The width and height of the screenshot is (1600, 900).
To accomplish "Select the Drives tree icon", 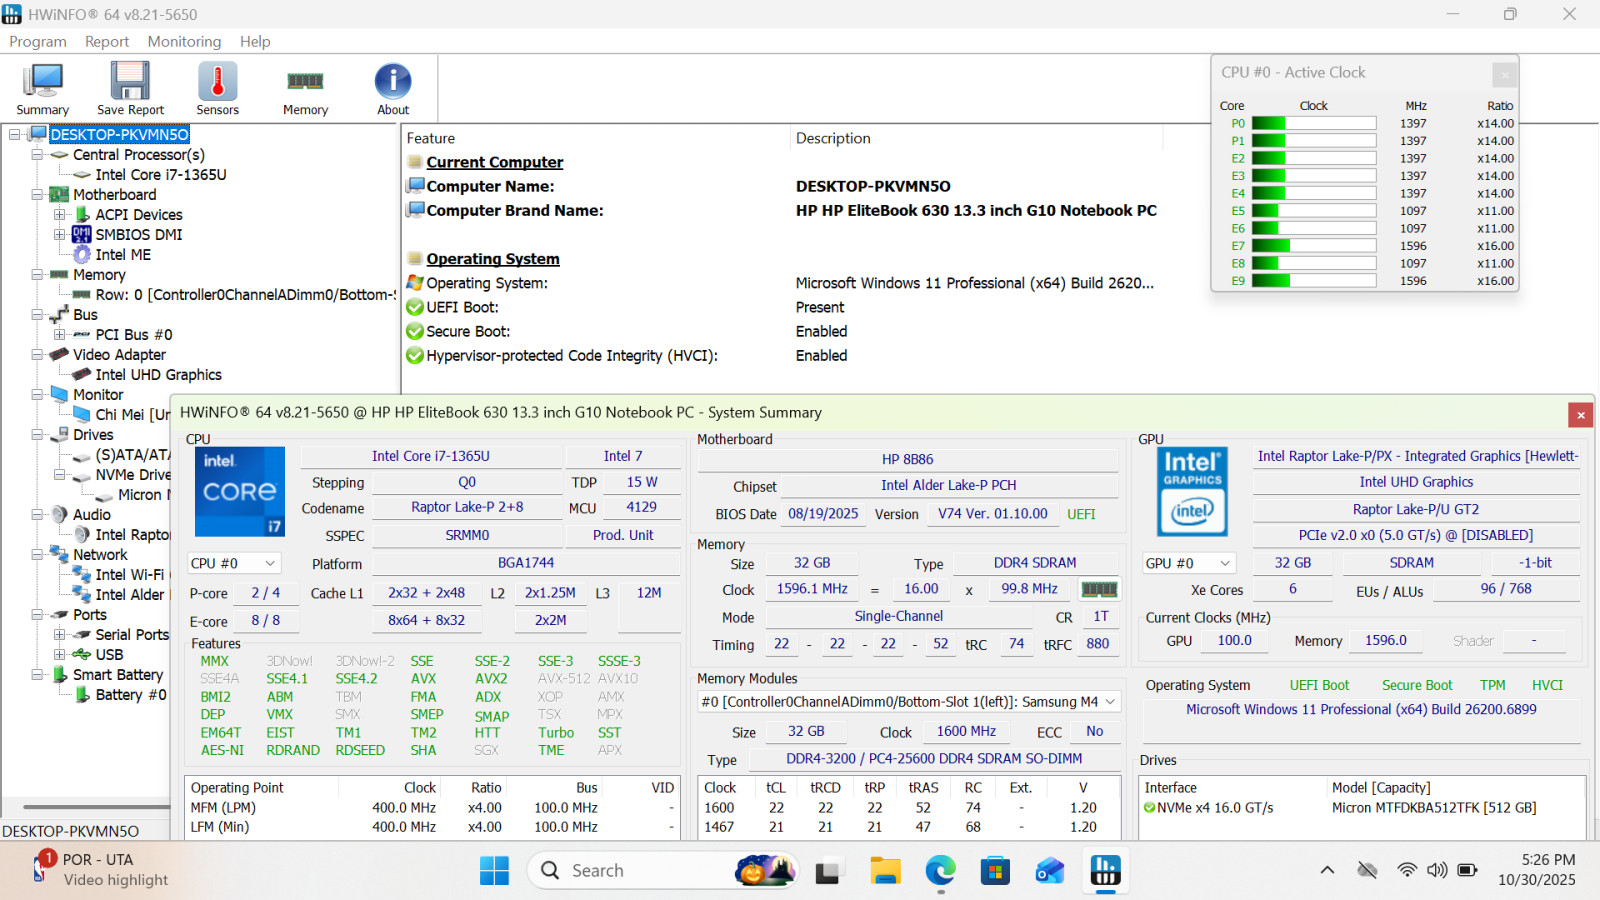I will pos(59,435).
